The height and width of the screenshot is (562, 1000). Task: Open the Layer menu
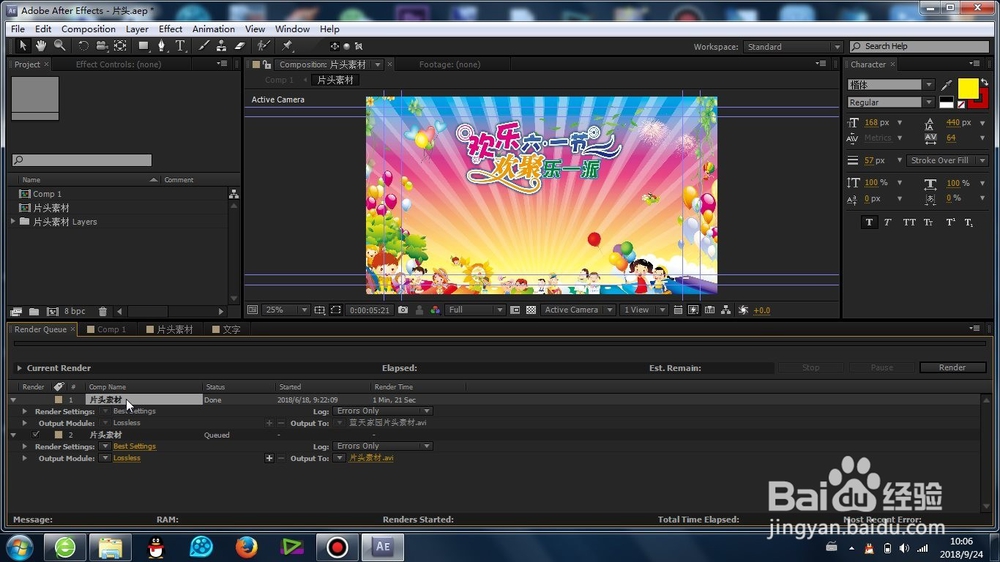coord(136,29)
